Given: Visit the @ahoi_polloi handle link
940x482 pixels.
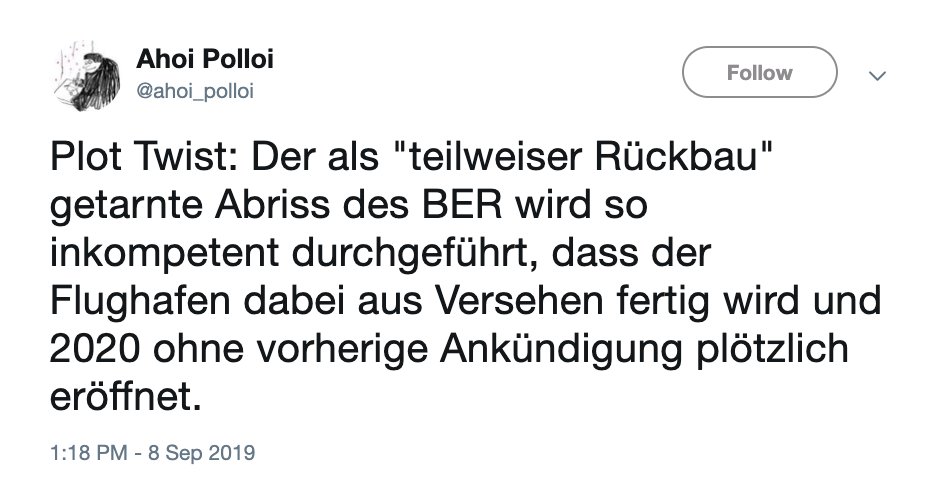Looking at the screenshot, I should click(195, 91).
